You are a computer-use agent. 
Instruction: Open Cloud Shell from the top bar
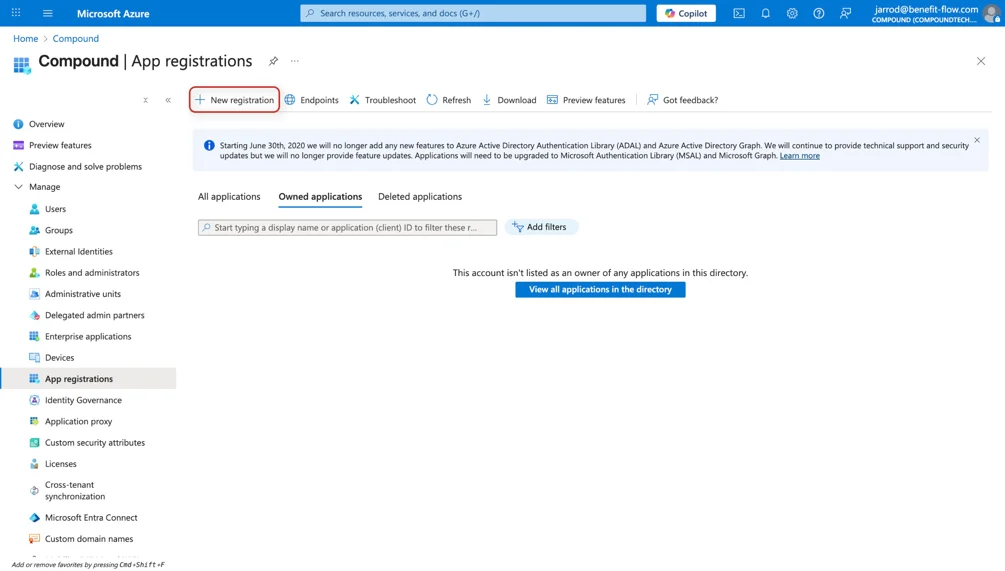(x=739, y=13)
